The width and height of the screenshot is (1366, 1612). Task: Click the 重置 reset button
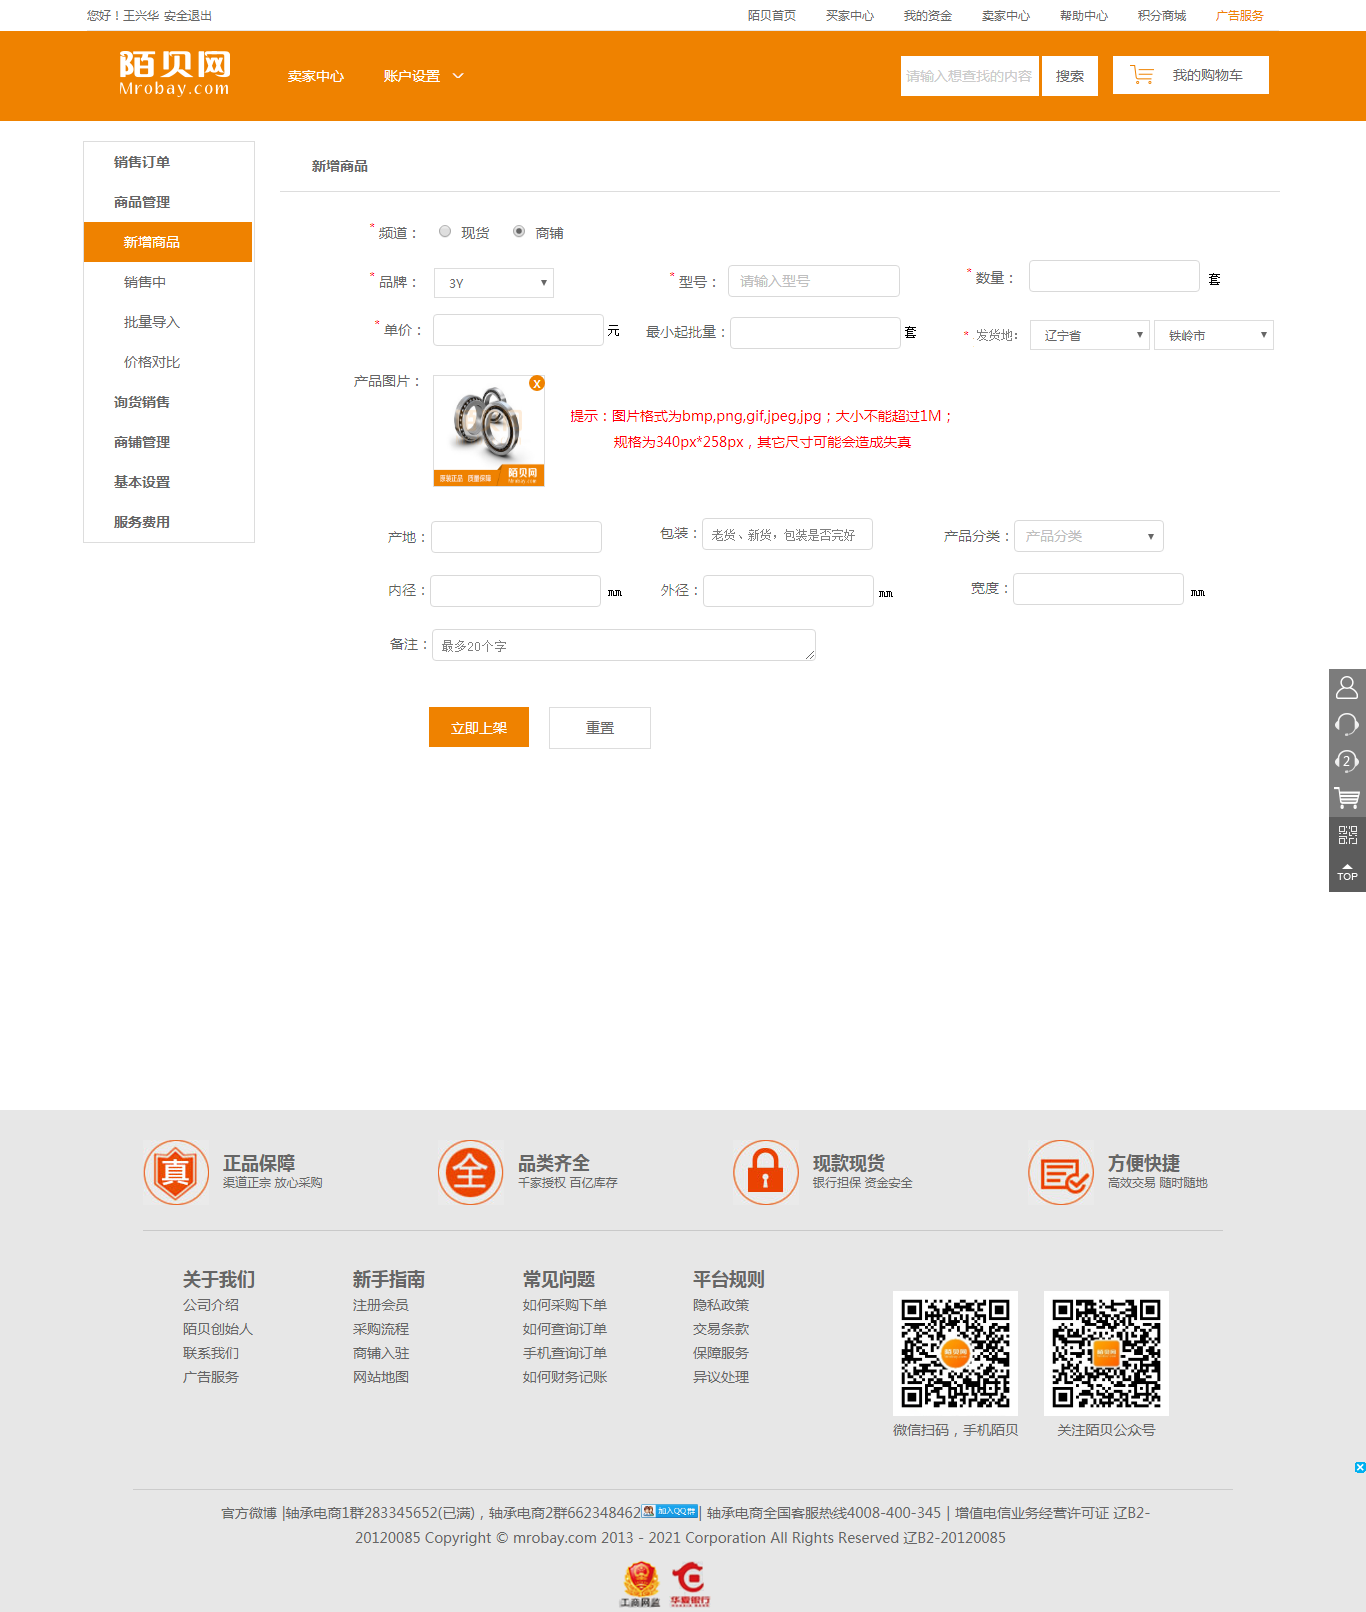pyautogui.click(x=600, y=728)
